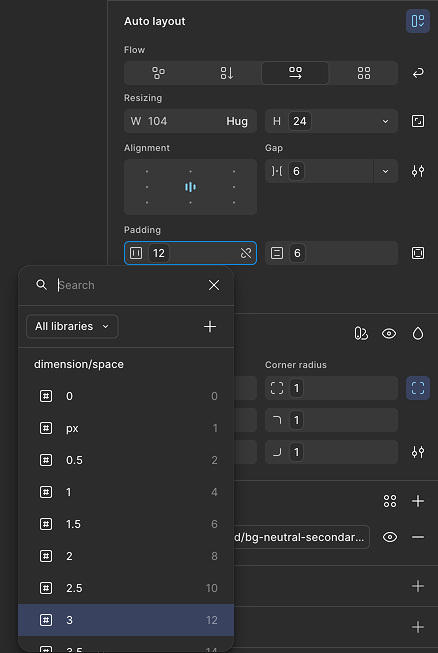Click the height variable value 24

[x=299, y=121]
